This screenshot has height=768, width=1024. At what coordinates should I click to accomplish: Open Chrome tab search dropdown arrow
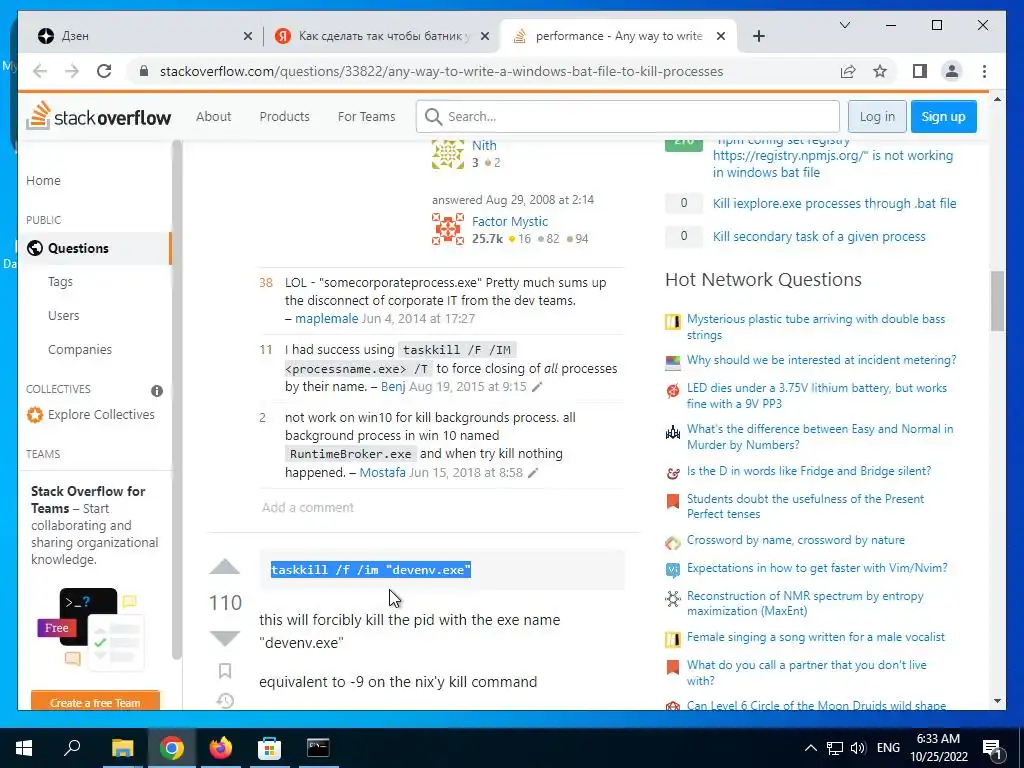click(x=844, y=25)
